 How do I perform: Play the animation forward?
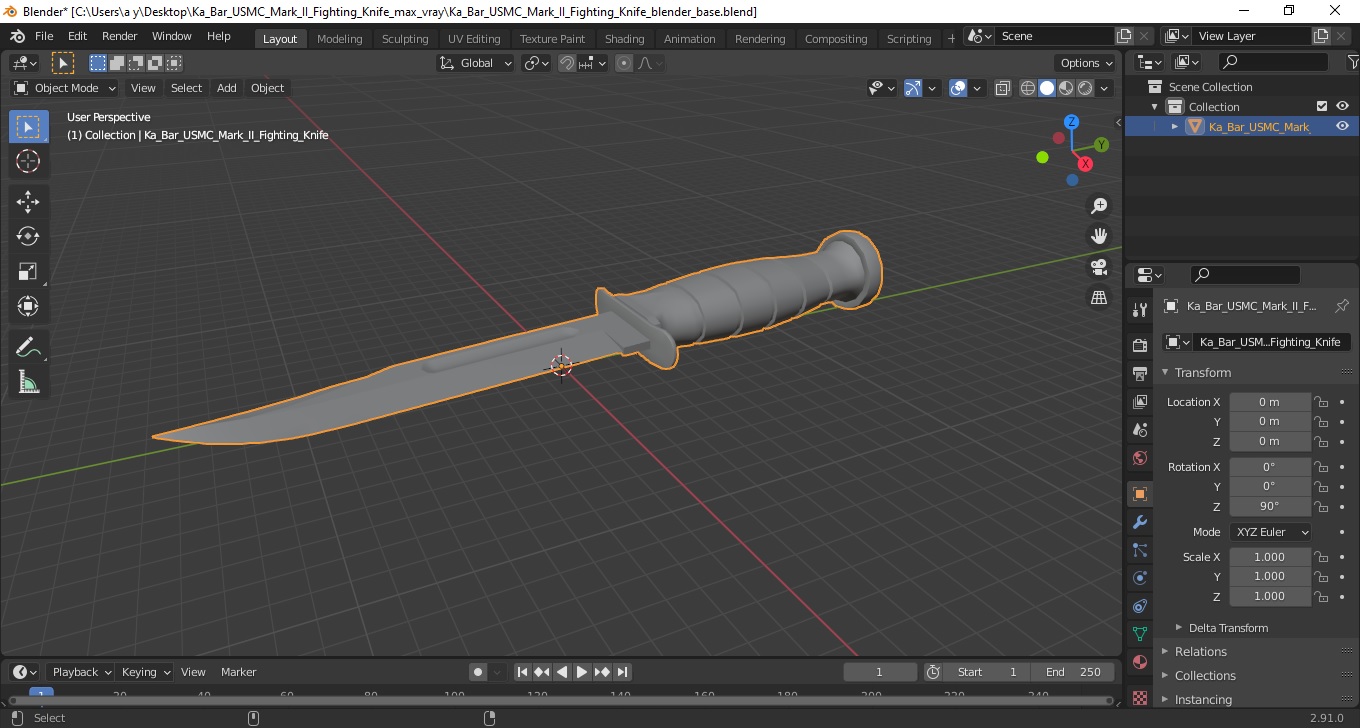pos(582,672)
